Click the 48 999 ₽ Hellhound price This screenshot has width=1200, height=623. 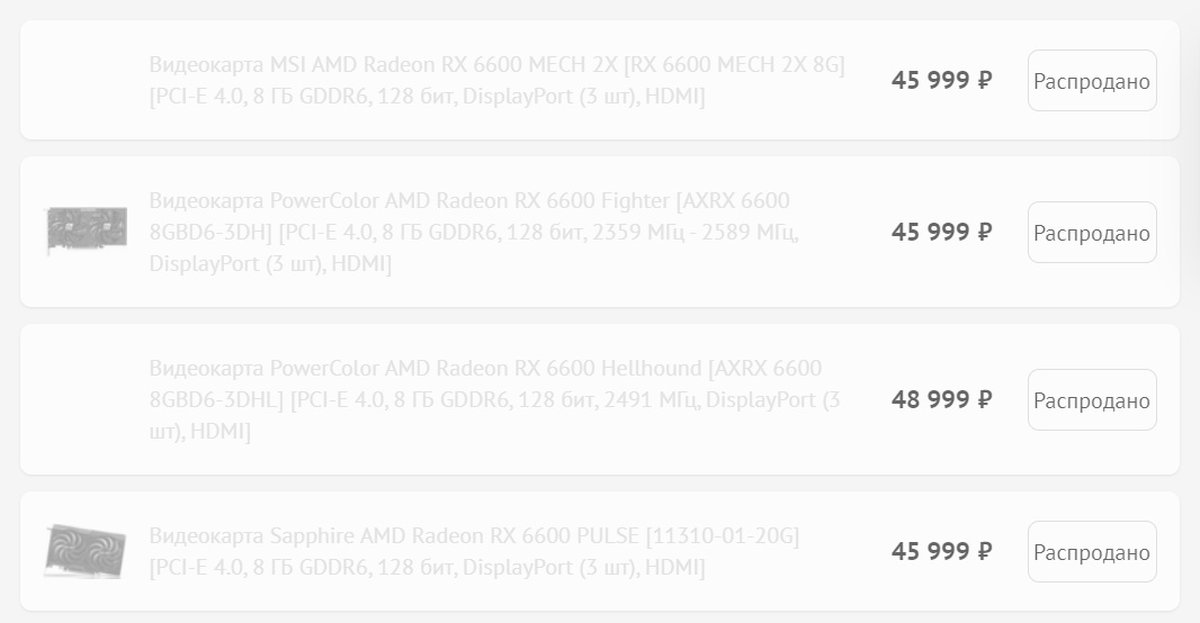[x=941, y=400]
